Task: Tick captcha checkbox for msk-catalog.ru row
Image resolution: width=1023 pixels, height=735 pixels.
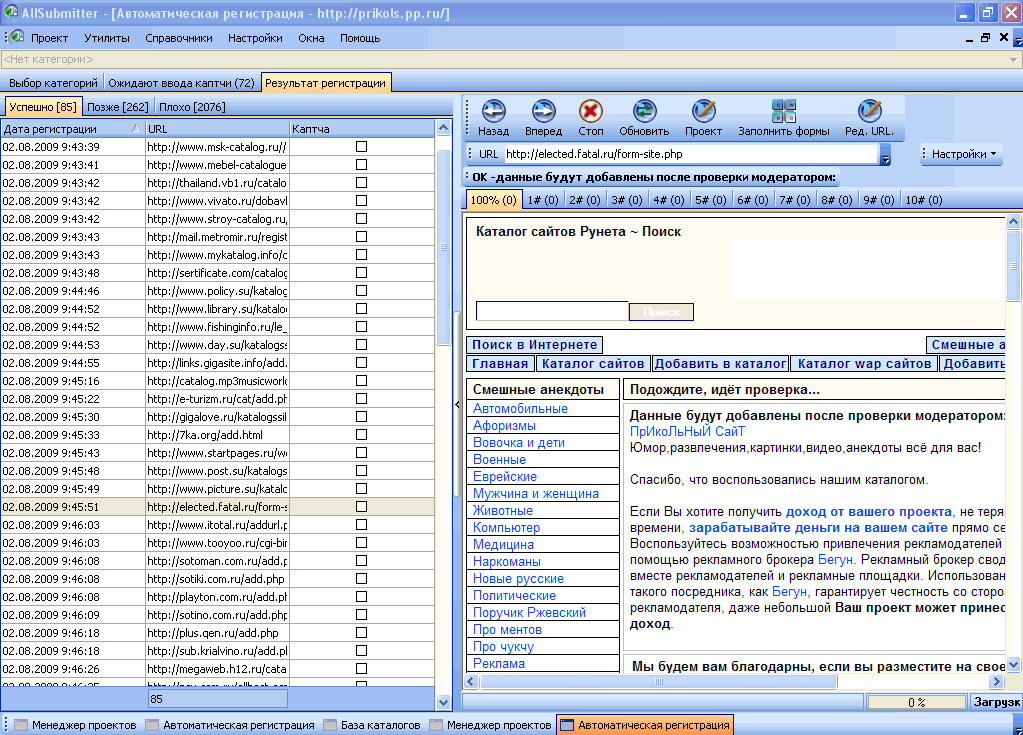Action: (x=362, y=147)
